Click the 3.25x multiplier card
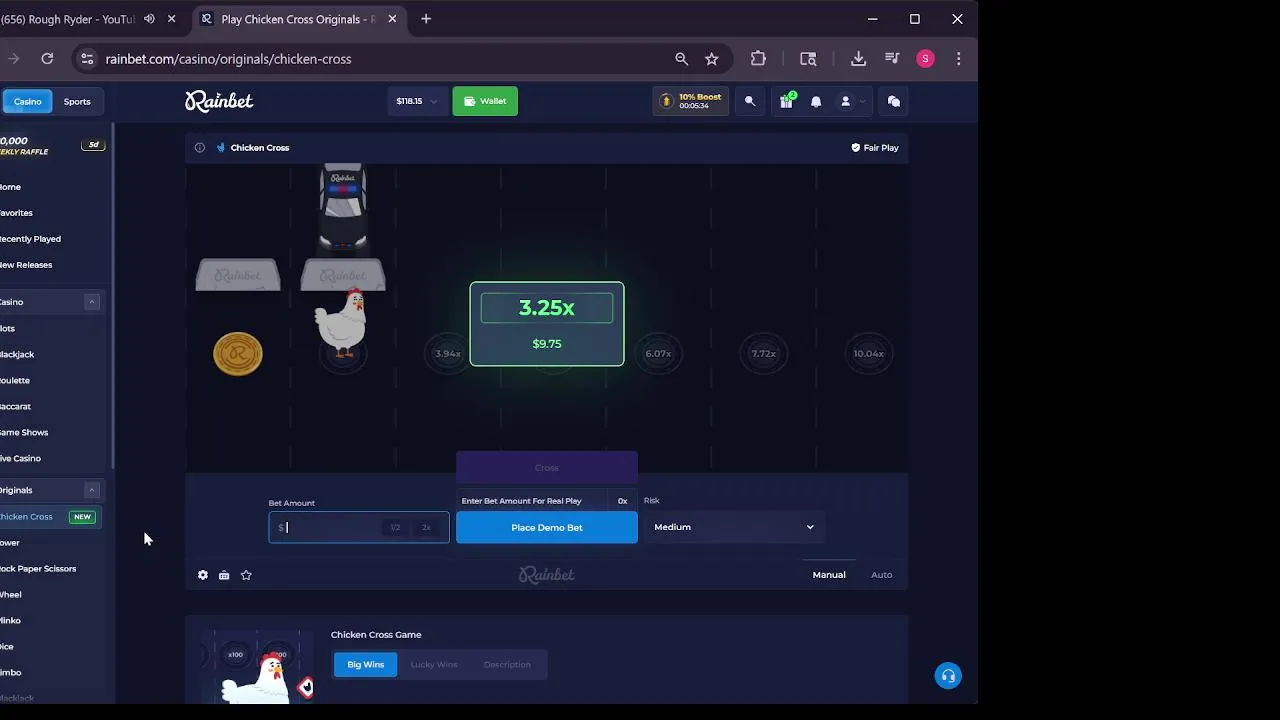This screenshot has width=1280, height=720. click(547, 324)
